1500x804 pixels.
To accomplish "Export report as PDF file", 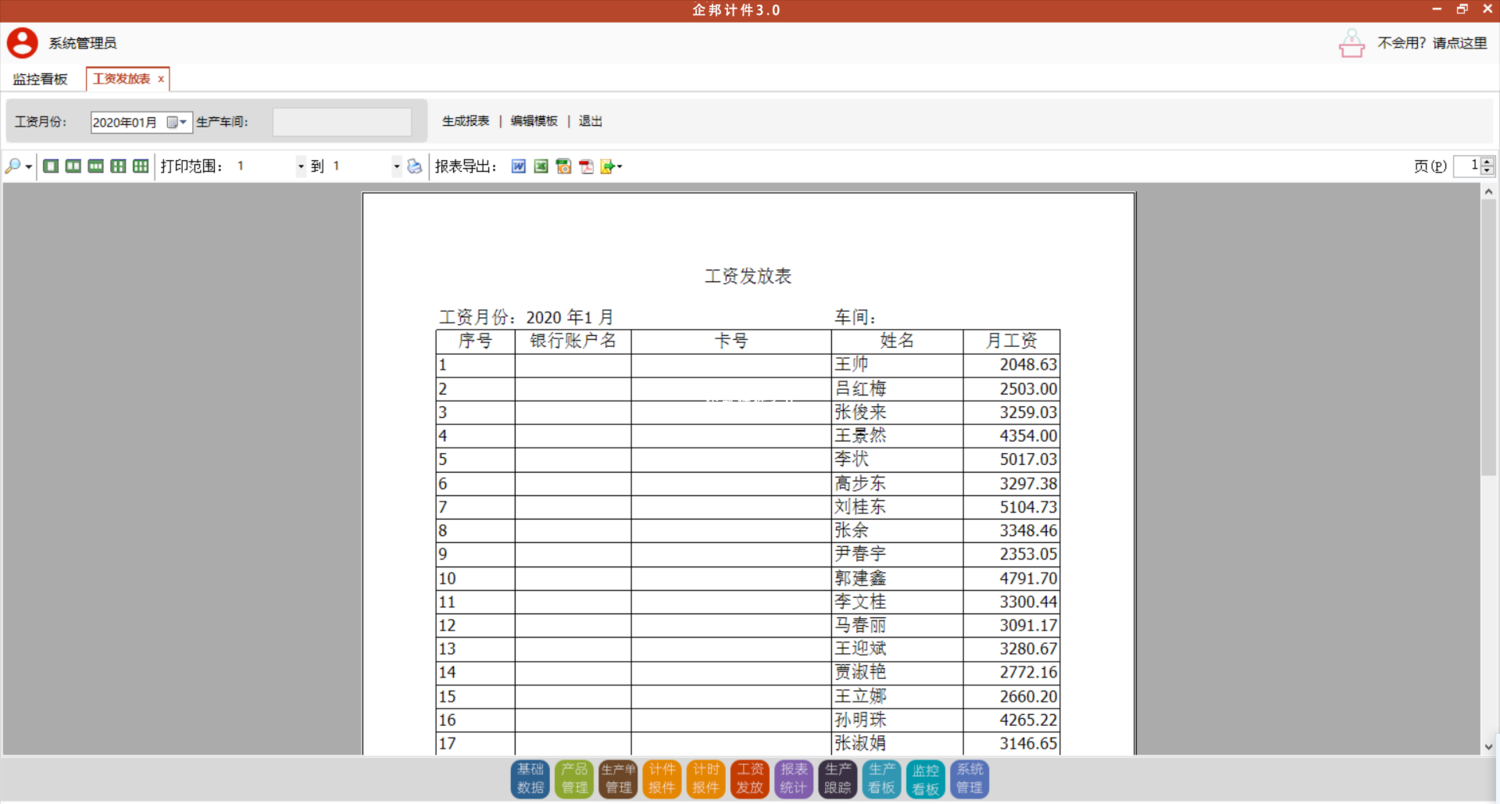I will click(586, 167).
